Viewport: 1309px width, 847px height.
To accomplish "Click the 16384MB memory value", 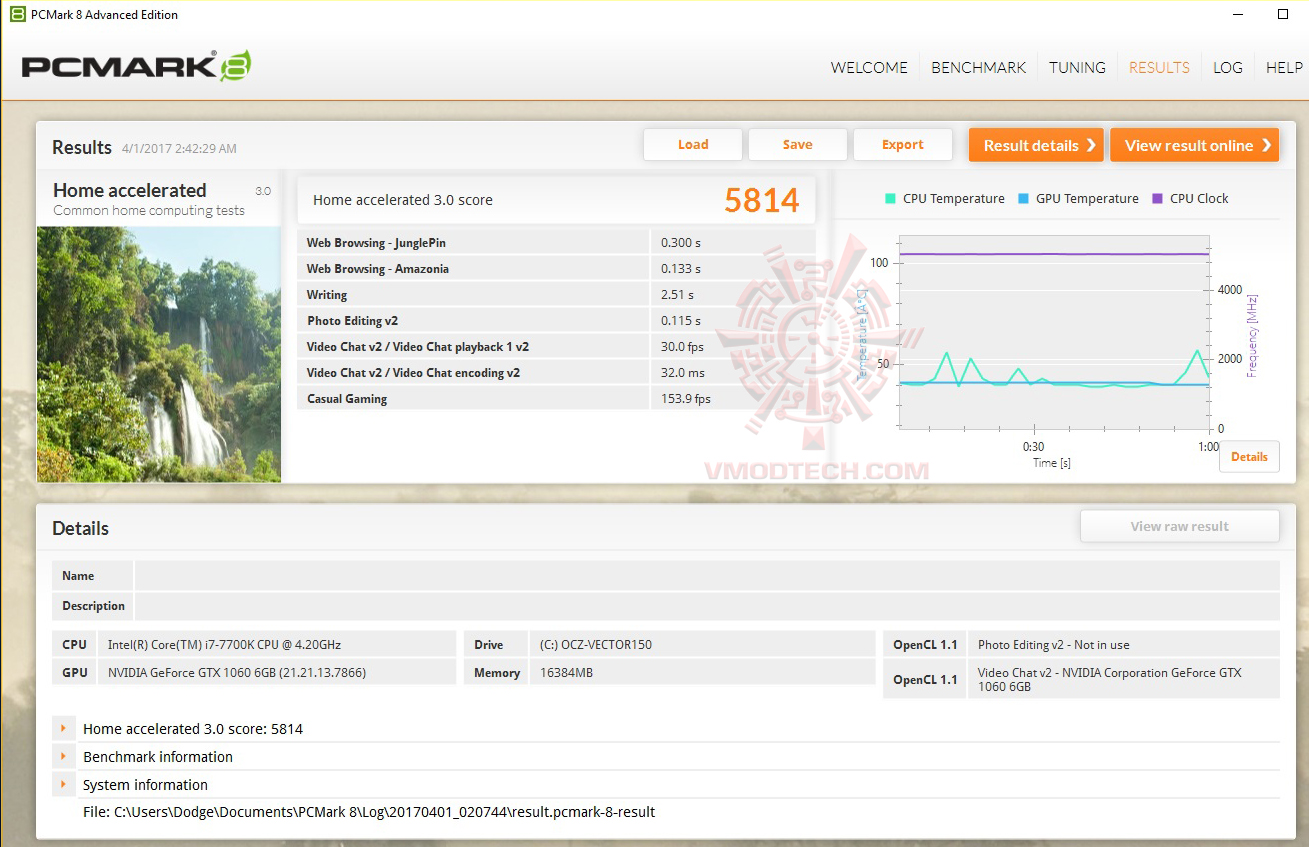I will [x=566, y=673].
